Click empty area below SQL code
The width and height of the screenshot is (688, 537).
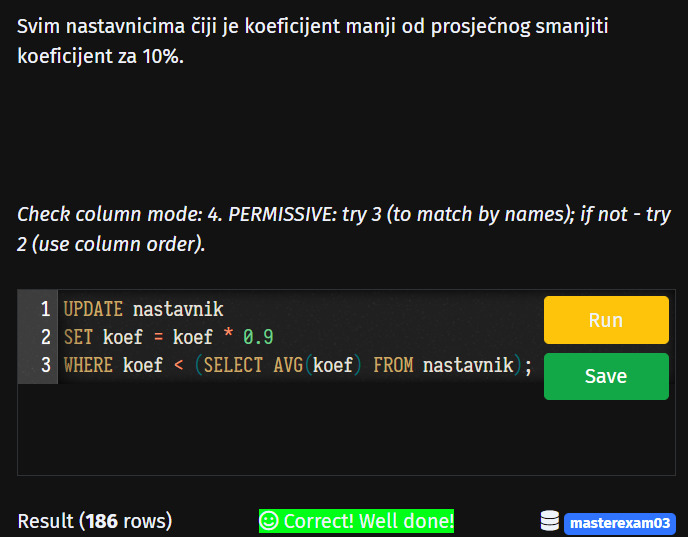281,430
